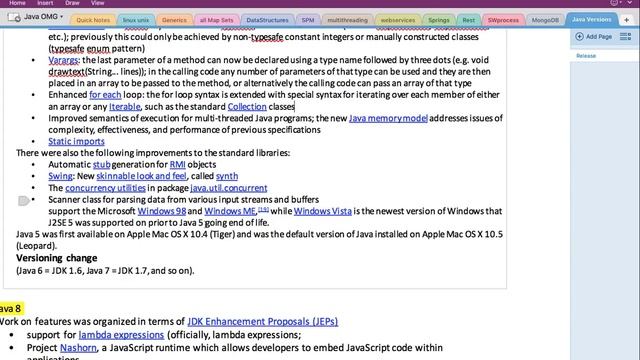The image size is (640, 360).
Task: Click the stub hyperlink
Action: pos(102,164)
